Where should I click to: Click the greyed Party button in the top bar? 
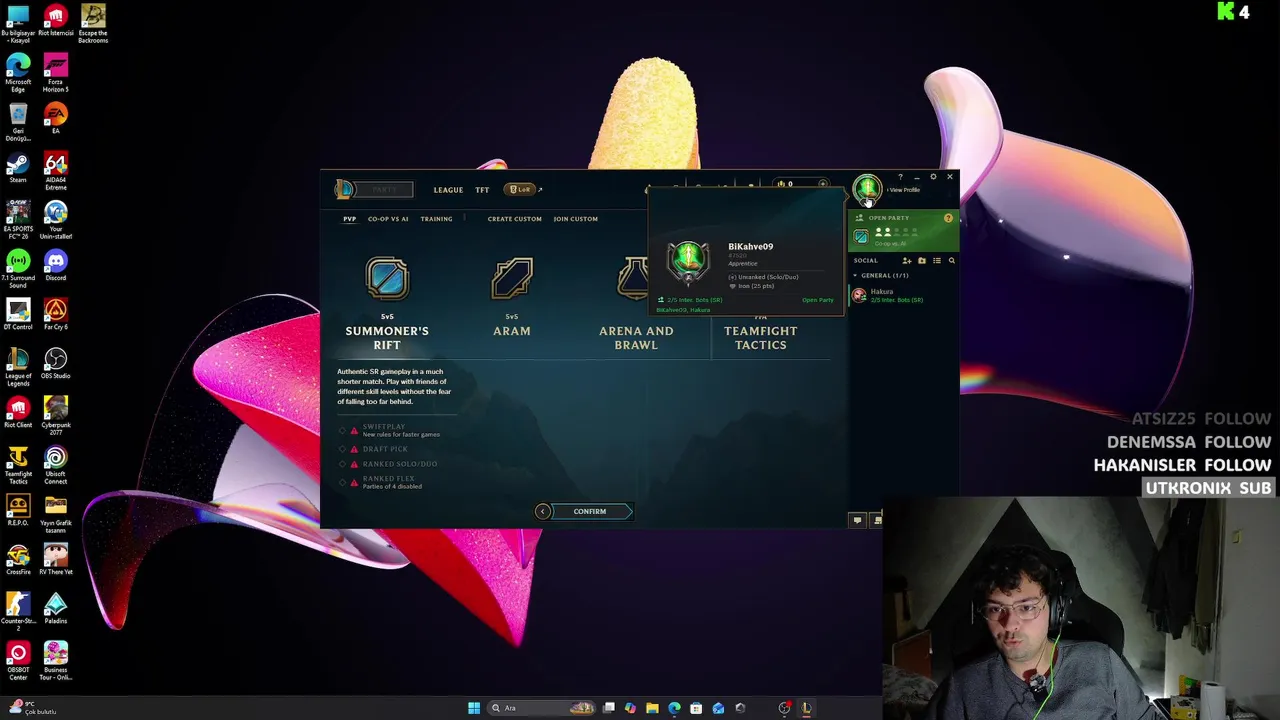(385, 190)
